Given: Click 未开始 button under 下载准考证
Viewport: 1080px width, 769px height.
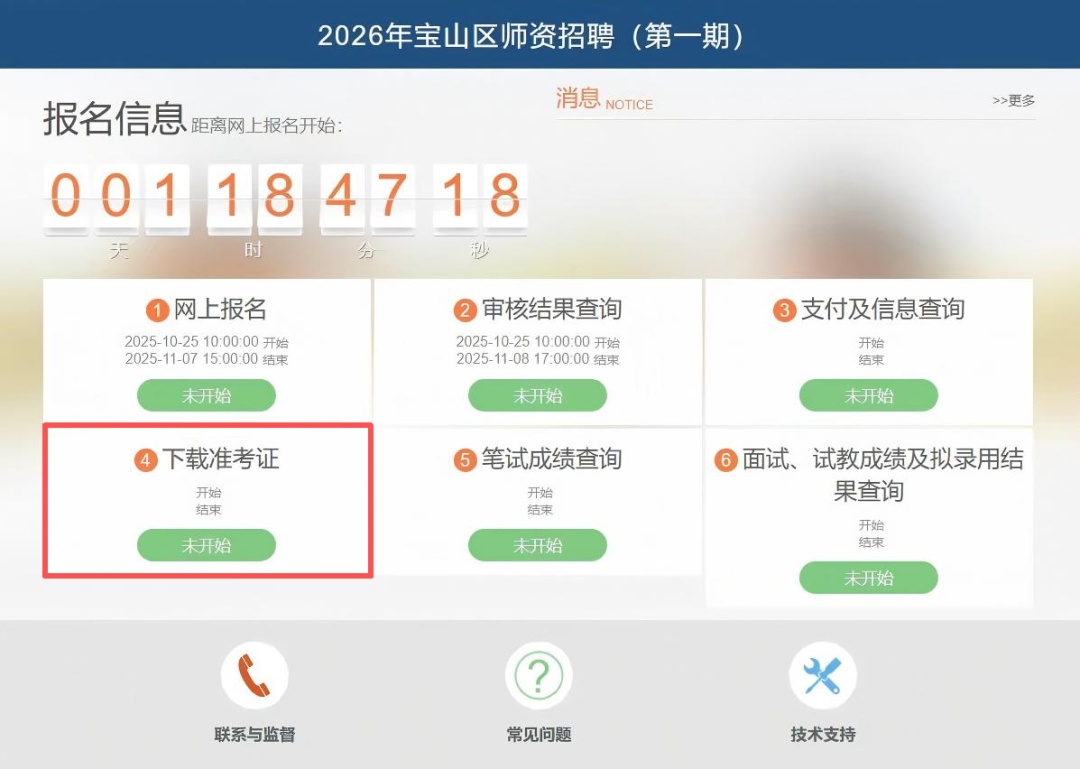Looking at the screenshot, I should click(207, 545).
